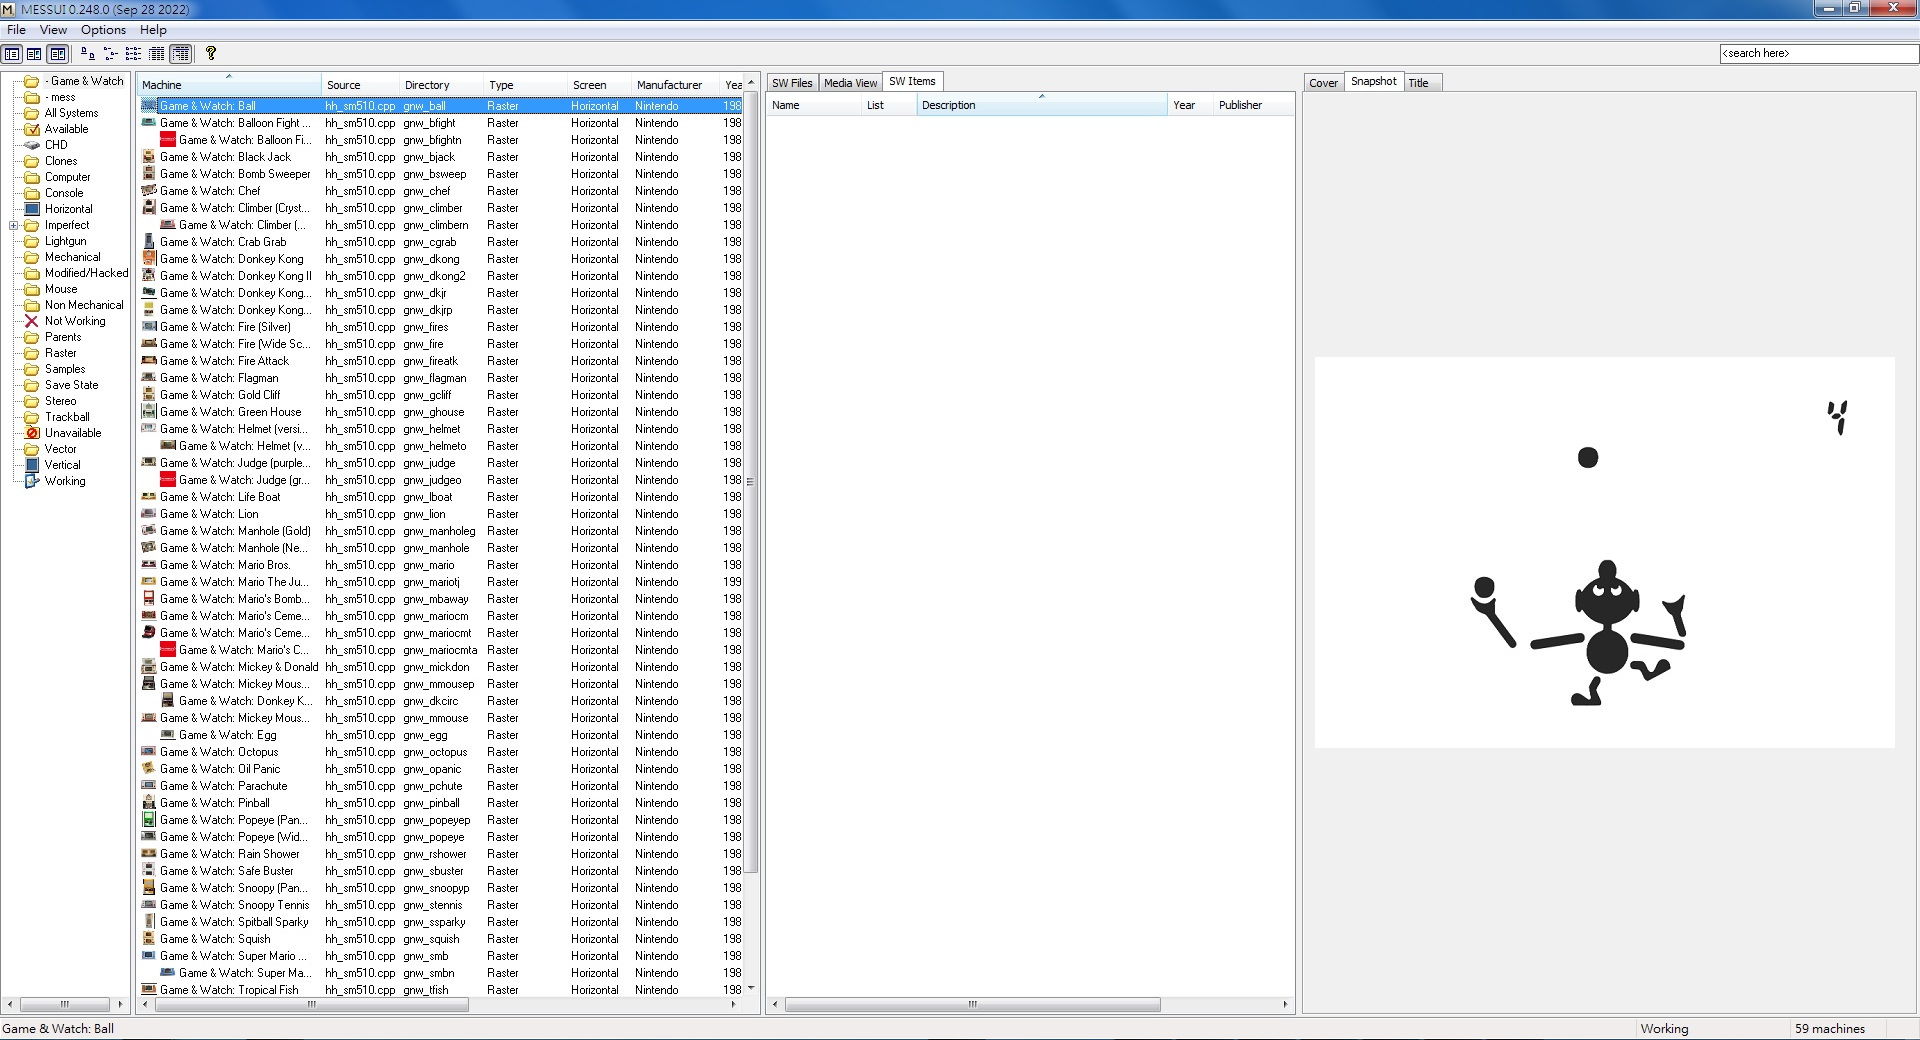1920x1040 pixels.
Task: Sort by the Directory column header
Action: [441, 85]
